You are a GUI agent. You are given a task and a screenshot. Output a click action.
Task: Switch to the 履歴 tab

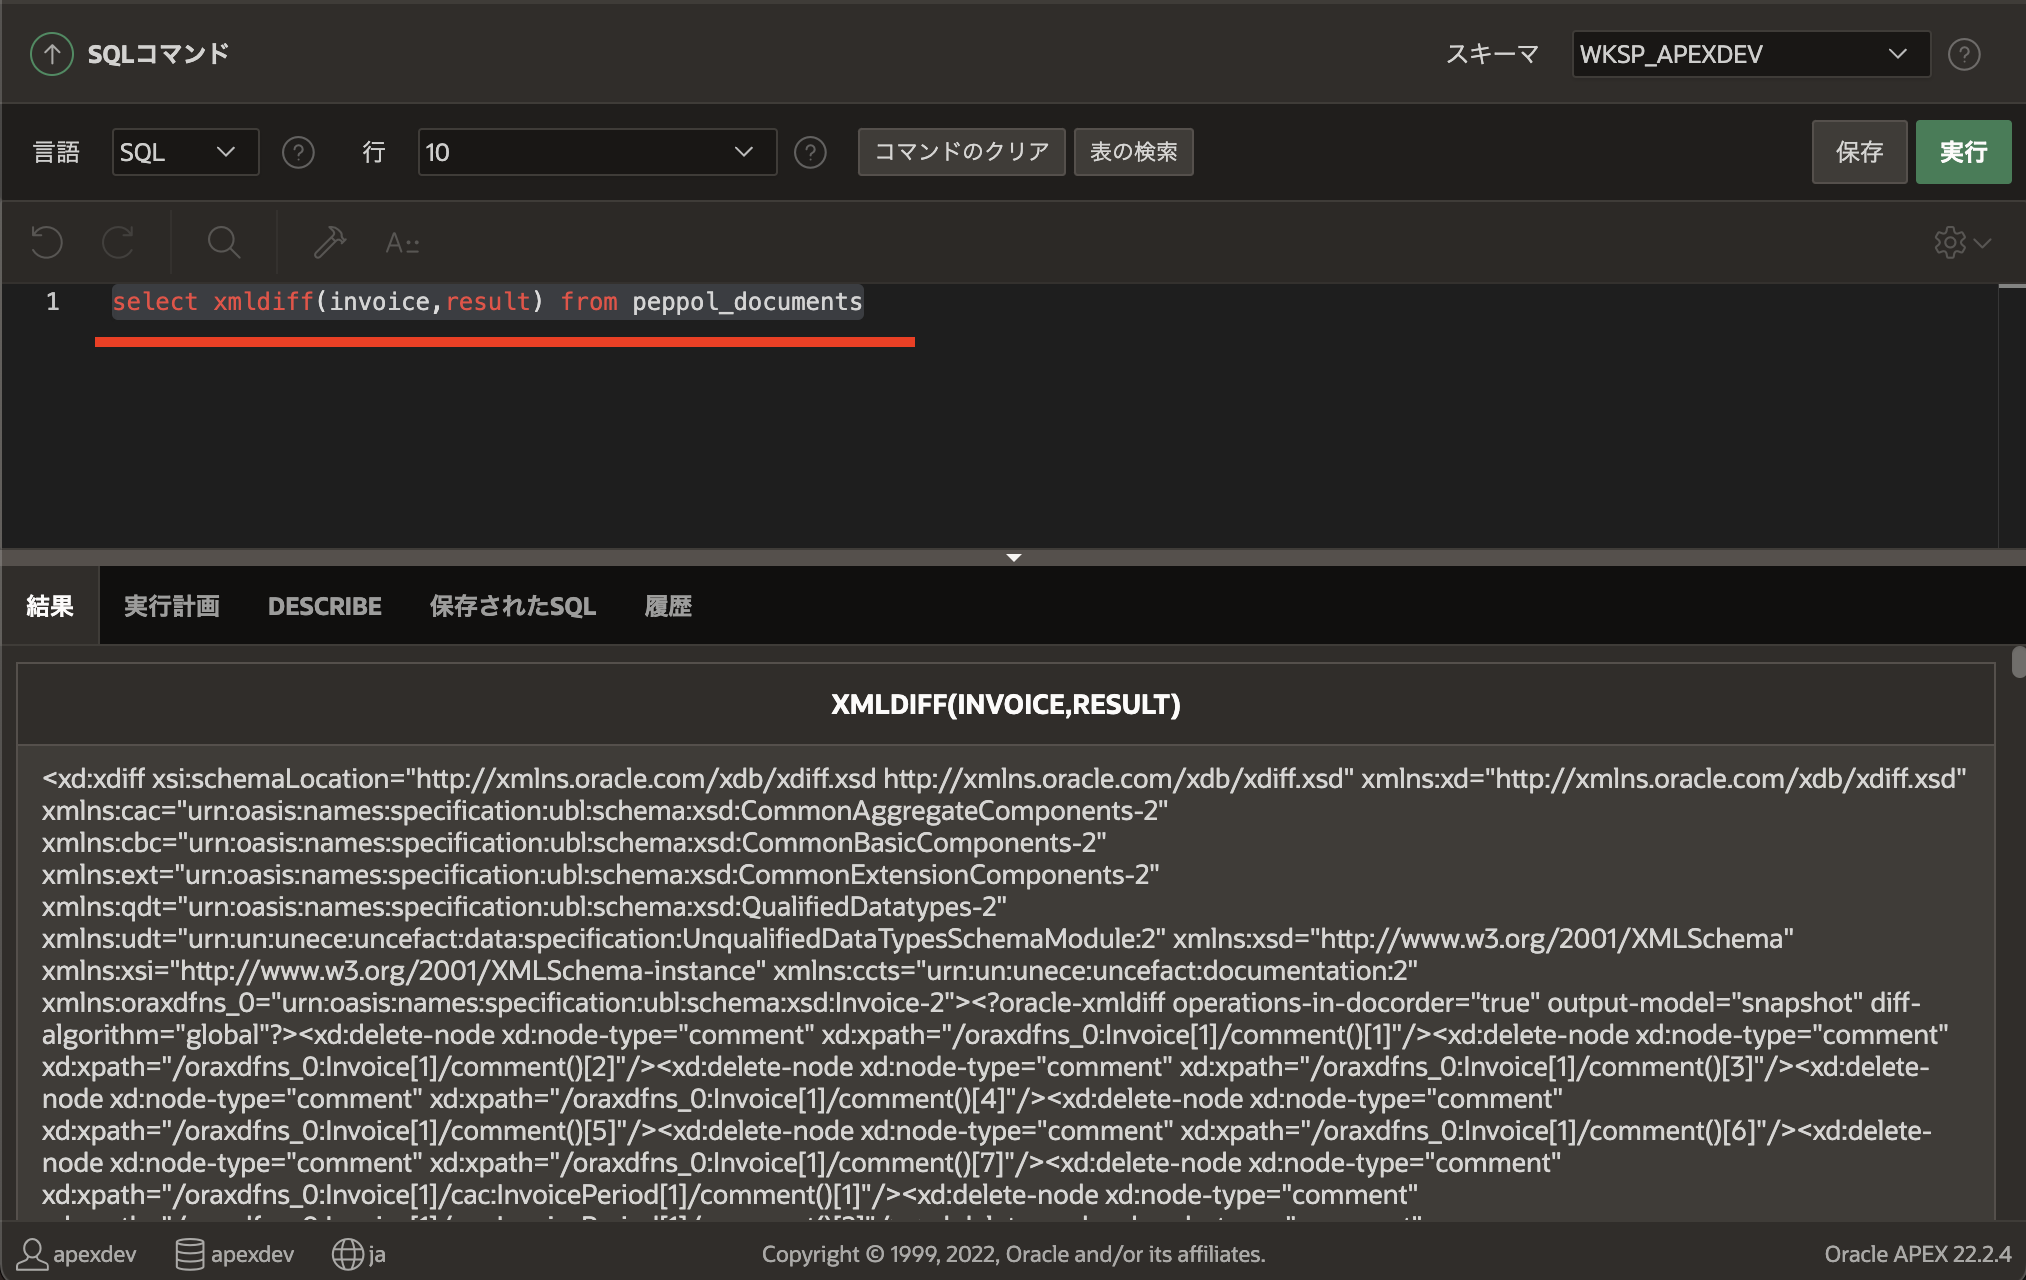[668, 606]
